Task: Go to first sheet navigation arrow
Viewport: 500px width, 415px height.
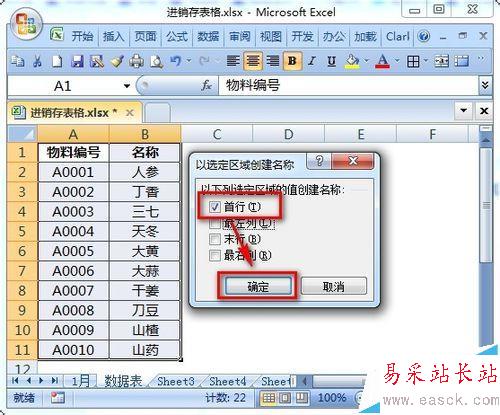Action: (15, 381)
